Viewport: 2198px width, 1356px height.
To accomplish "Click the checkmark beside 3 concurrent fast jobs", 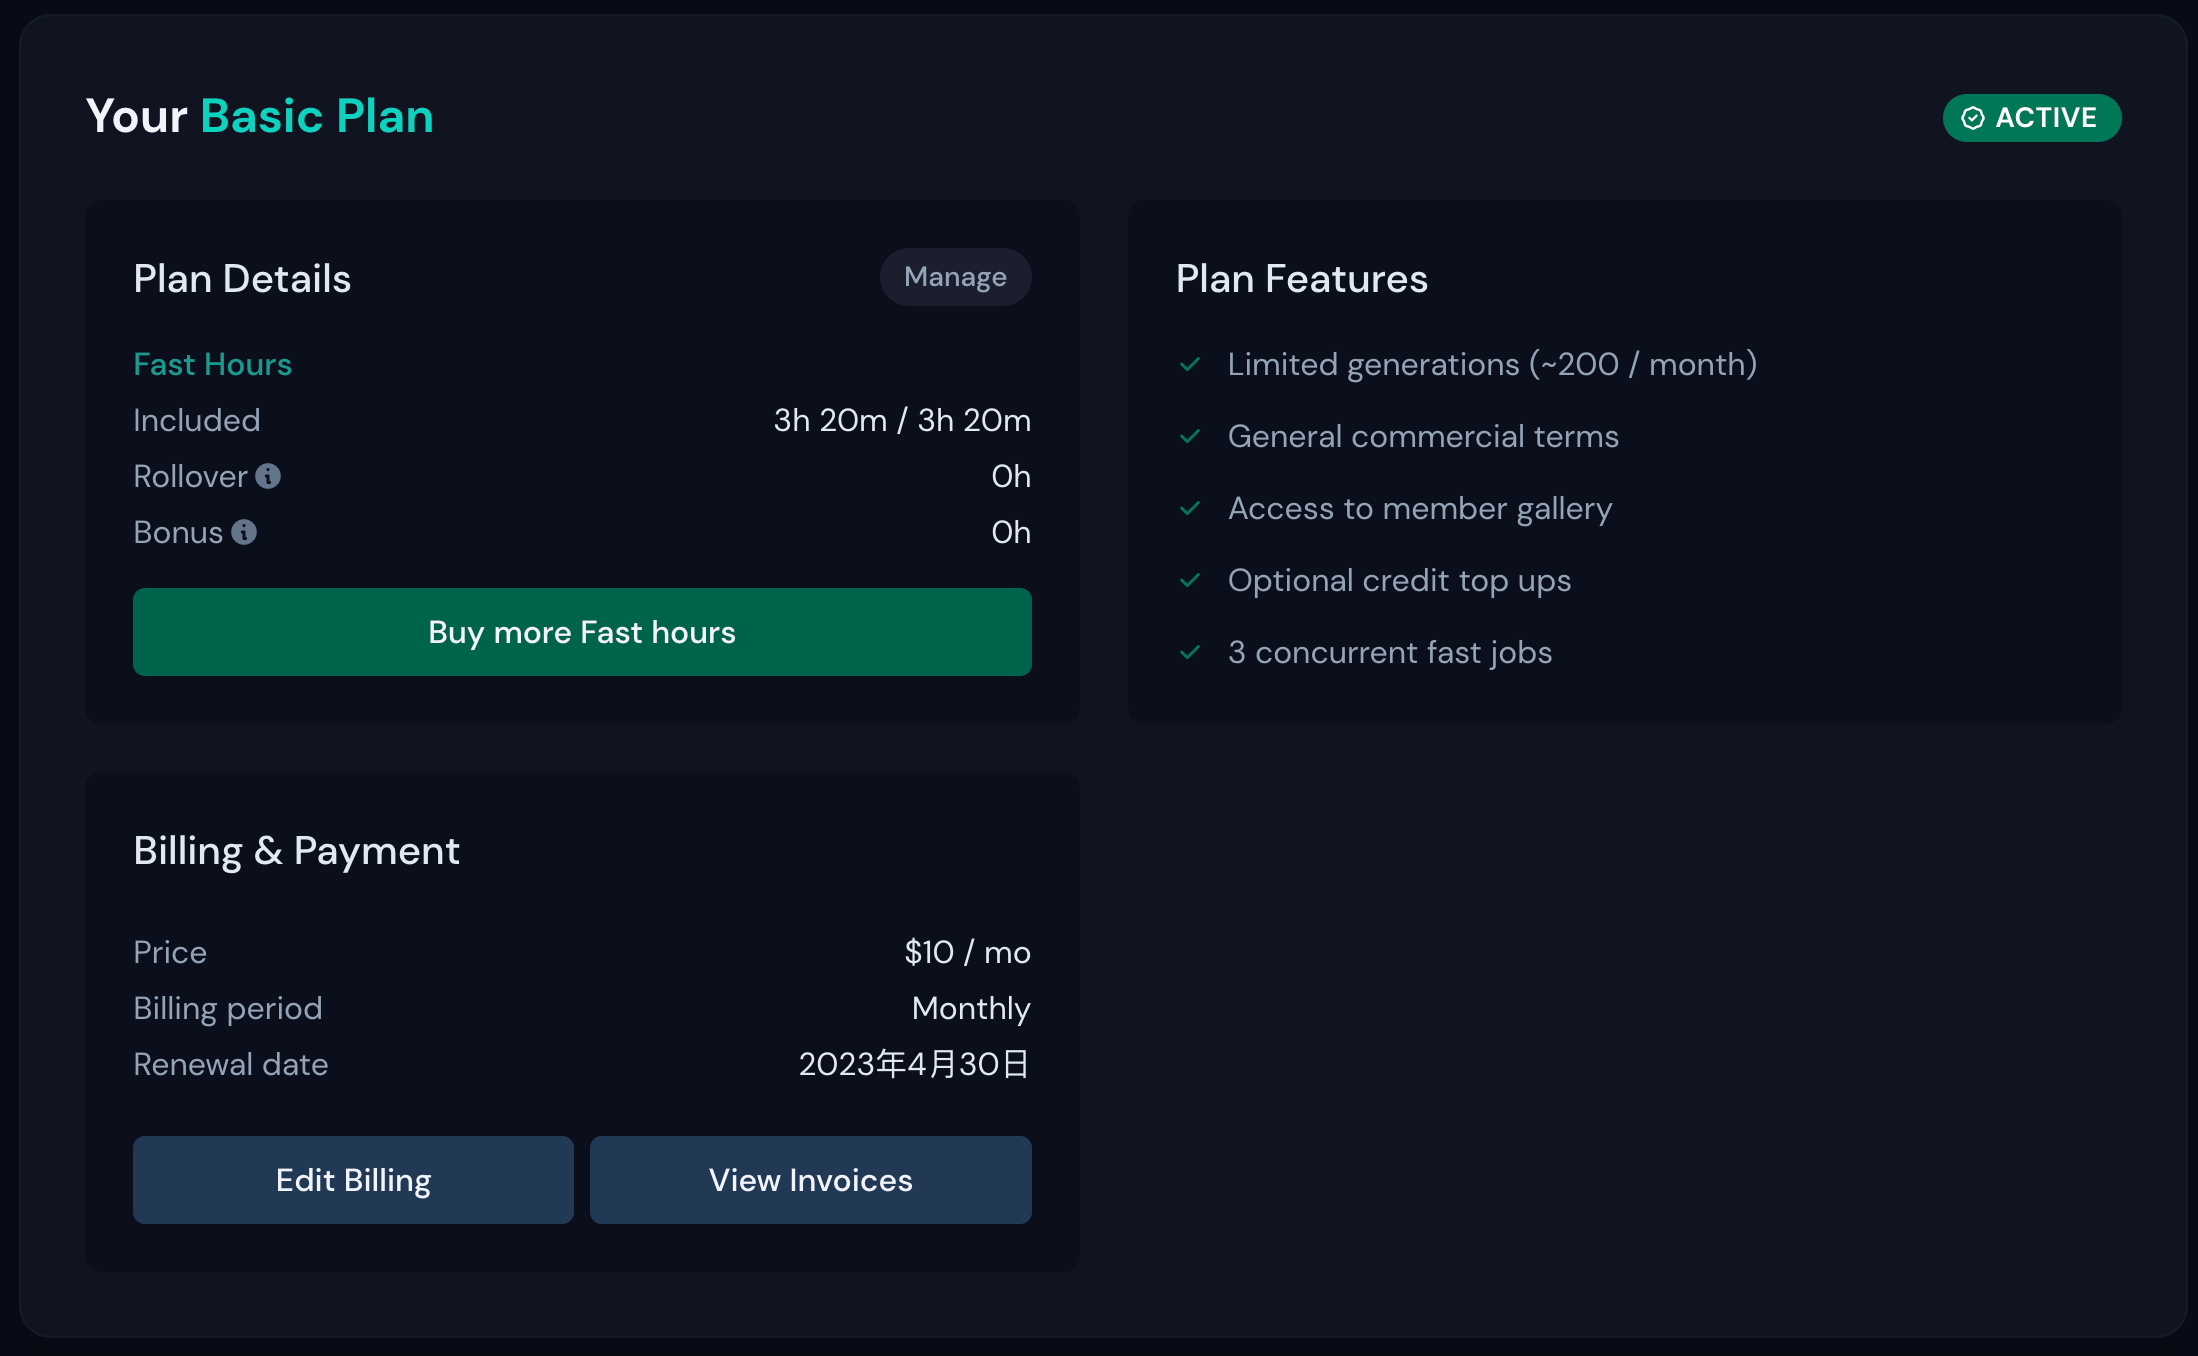I will click(1190, 652).
